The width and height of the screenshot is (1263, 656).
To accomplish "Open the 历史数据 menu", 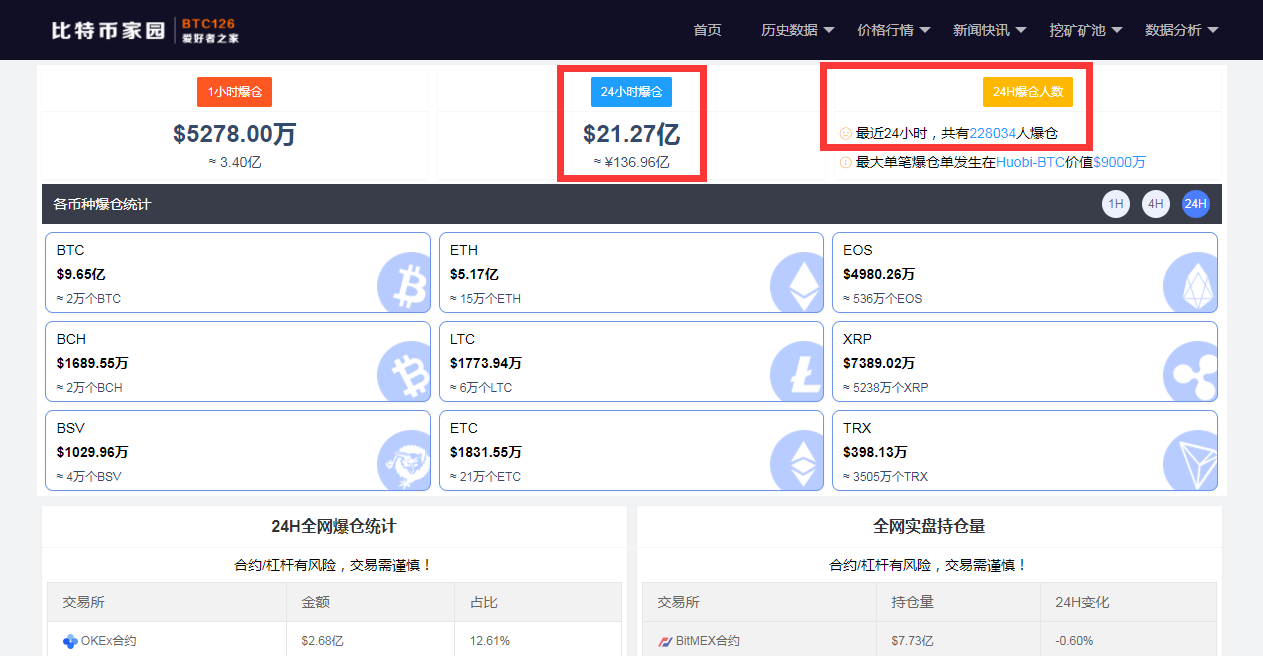I will click(x=789, y=30).
